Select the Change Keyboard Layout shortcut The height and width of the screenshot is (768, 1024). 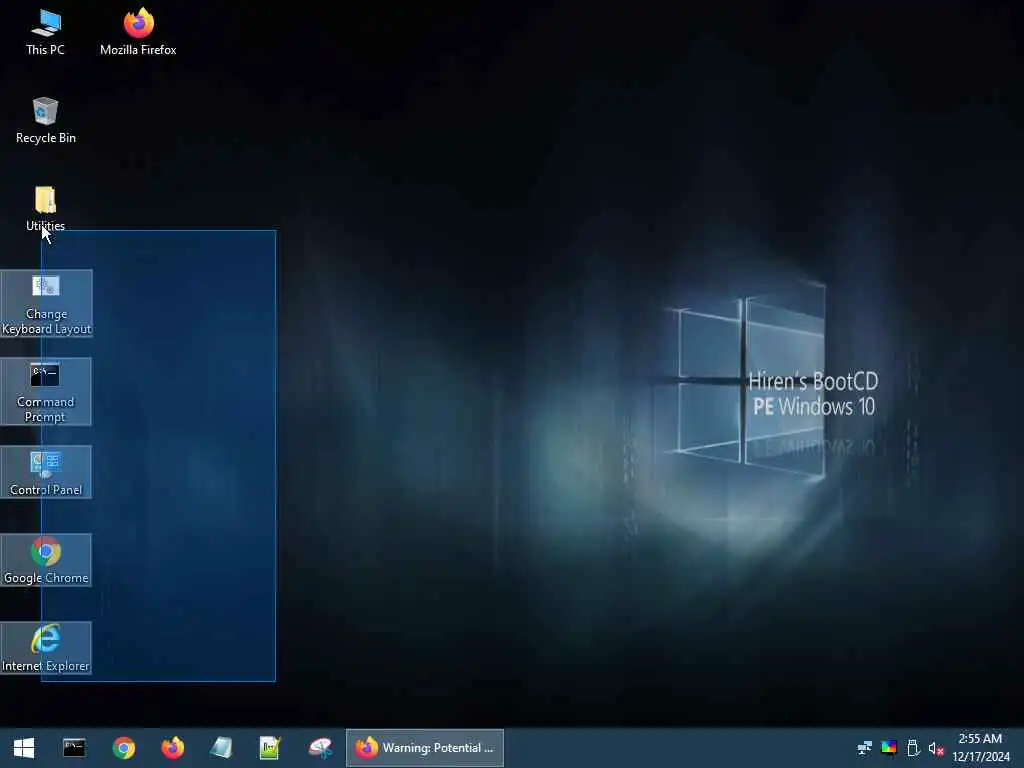coord(46,304)
